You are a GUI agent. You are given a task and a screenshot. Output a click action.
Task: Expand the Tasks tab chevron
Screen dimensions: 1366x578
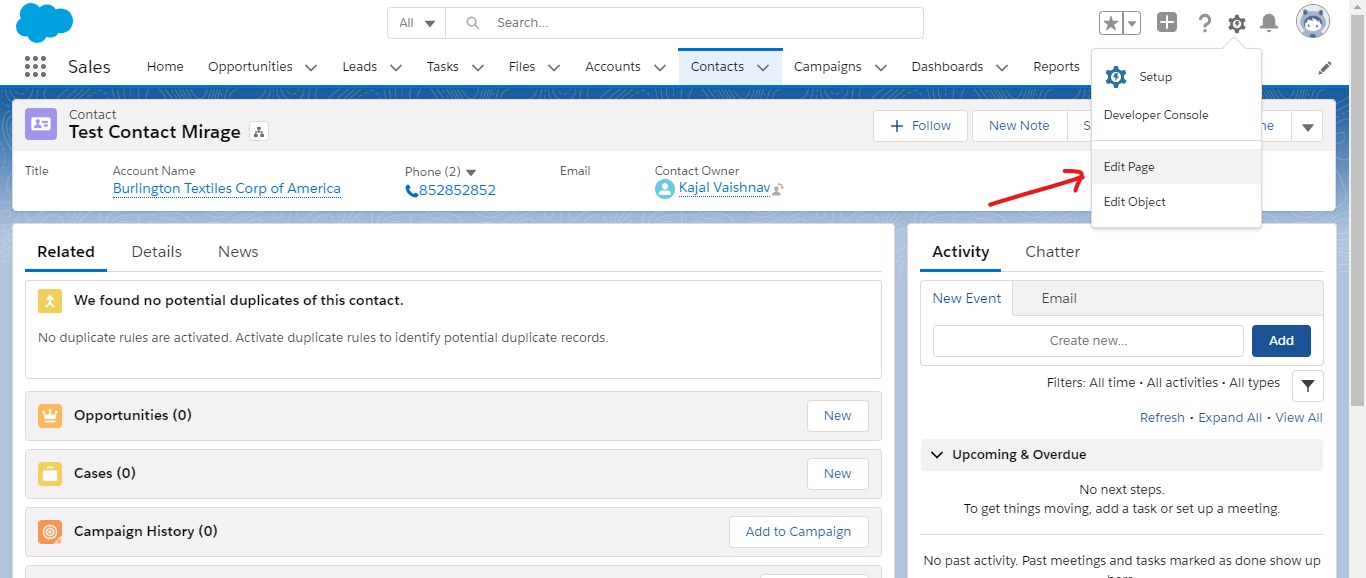point(478,68)
